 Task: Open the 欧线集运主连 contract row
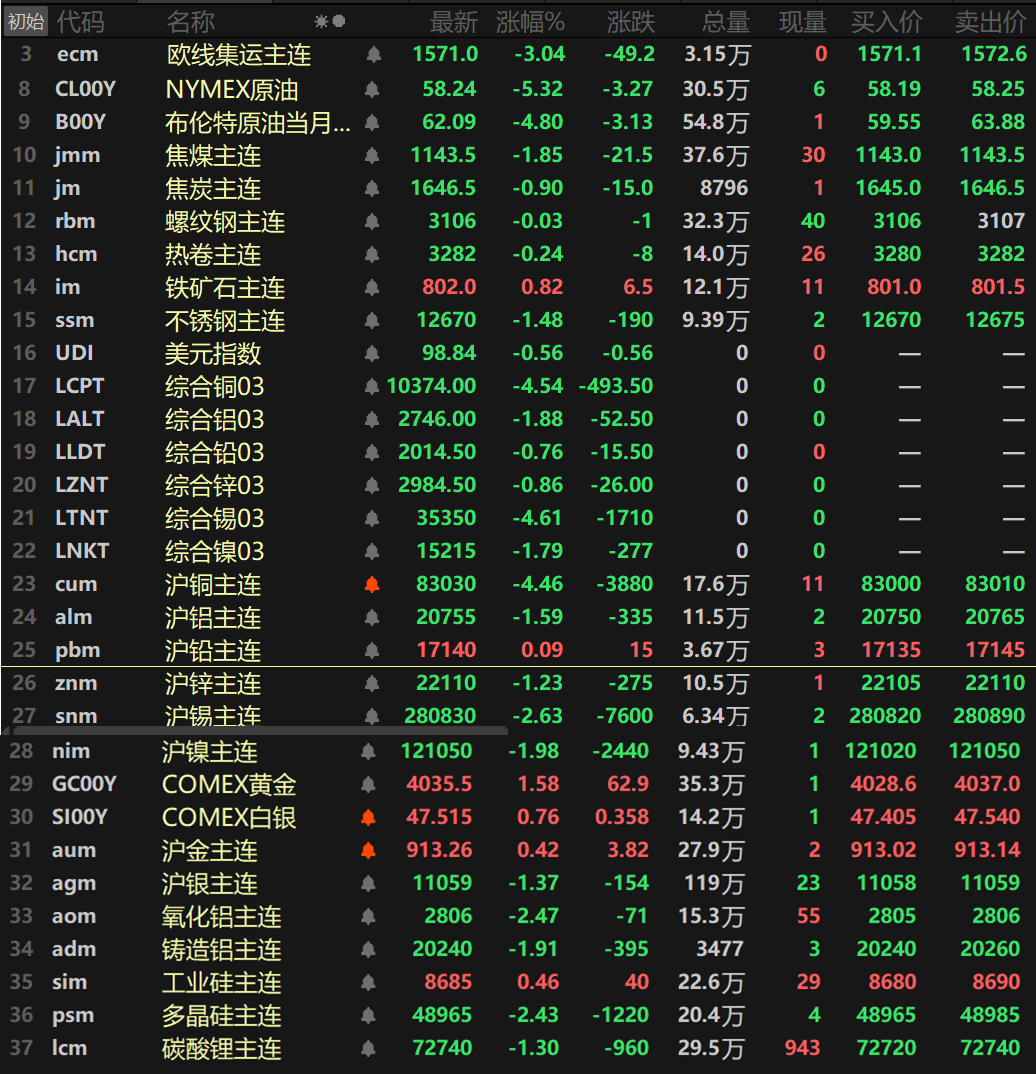click(238, 56)
